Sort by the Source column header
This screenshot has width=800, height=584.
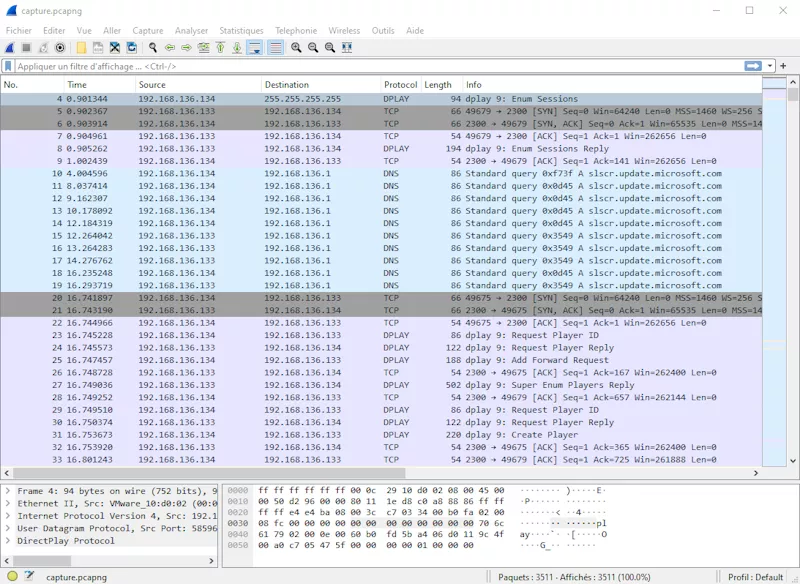point(198,85)
